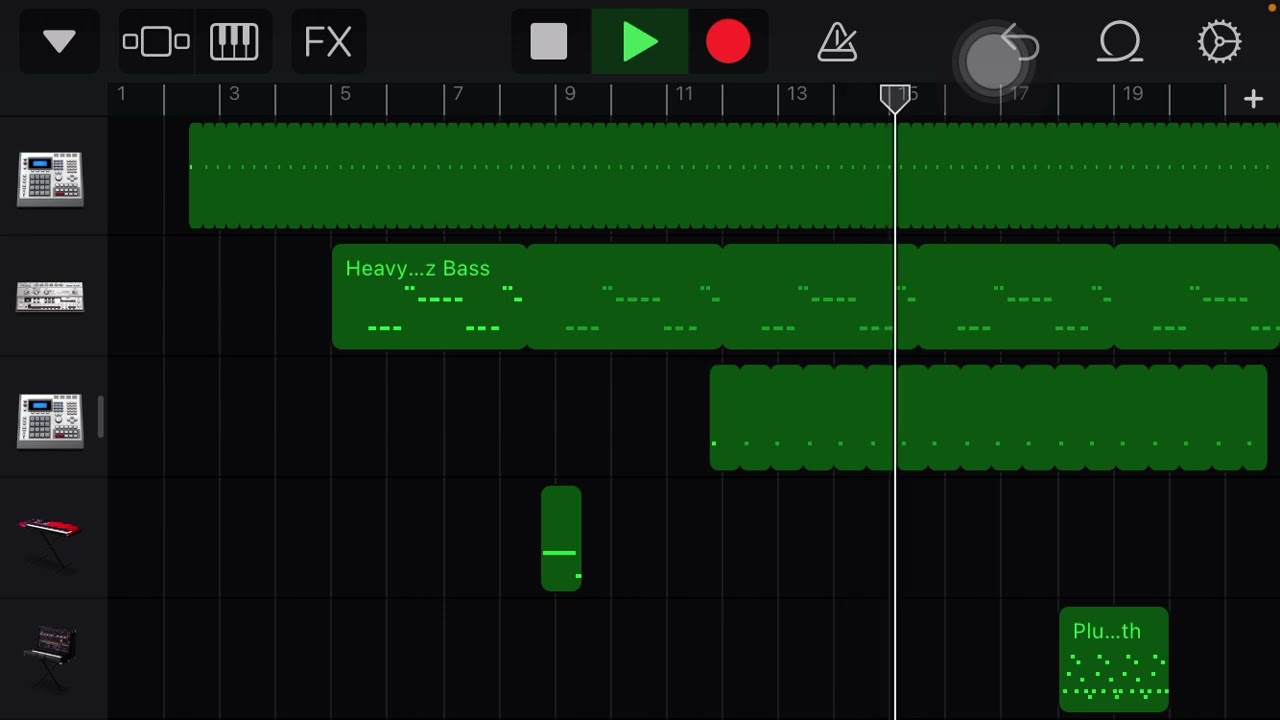Tap bar 13 on the ruler
Screen dimensions: 1280x720
pyautogui.click(x=796, y=94)
